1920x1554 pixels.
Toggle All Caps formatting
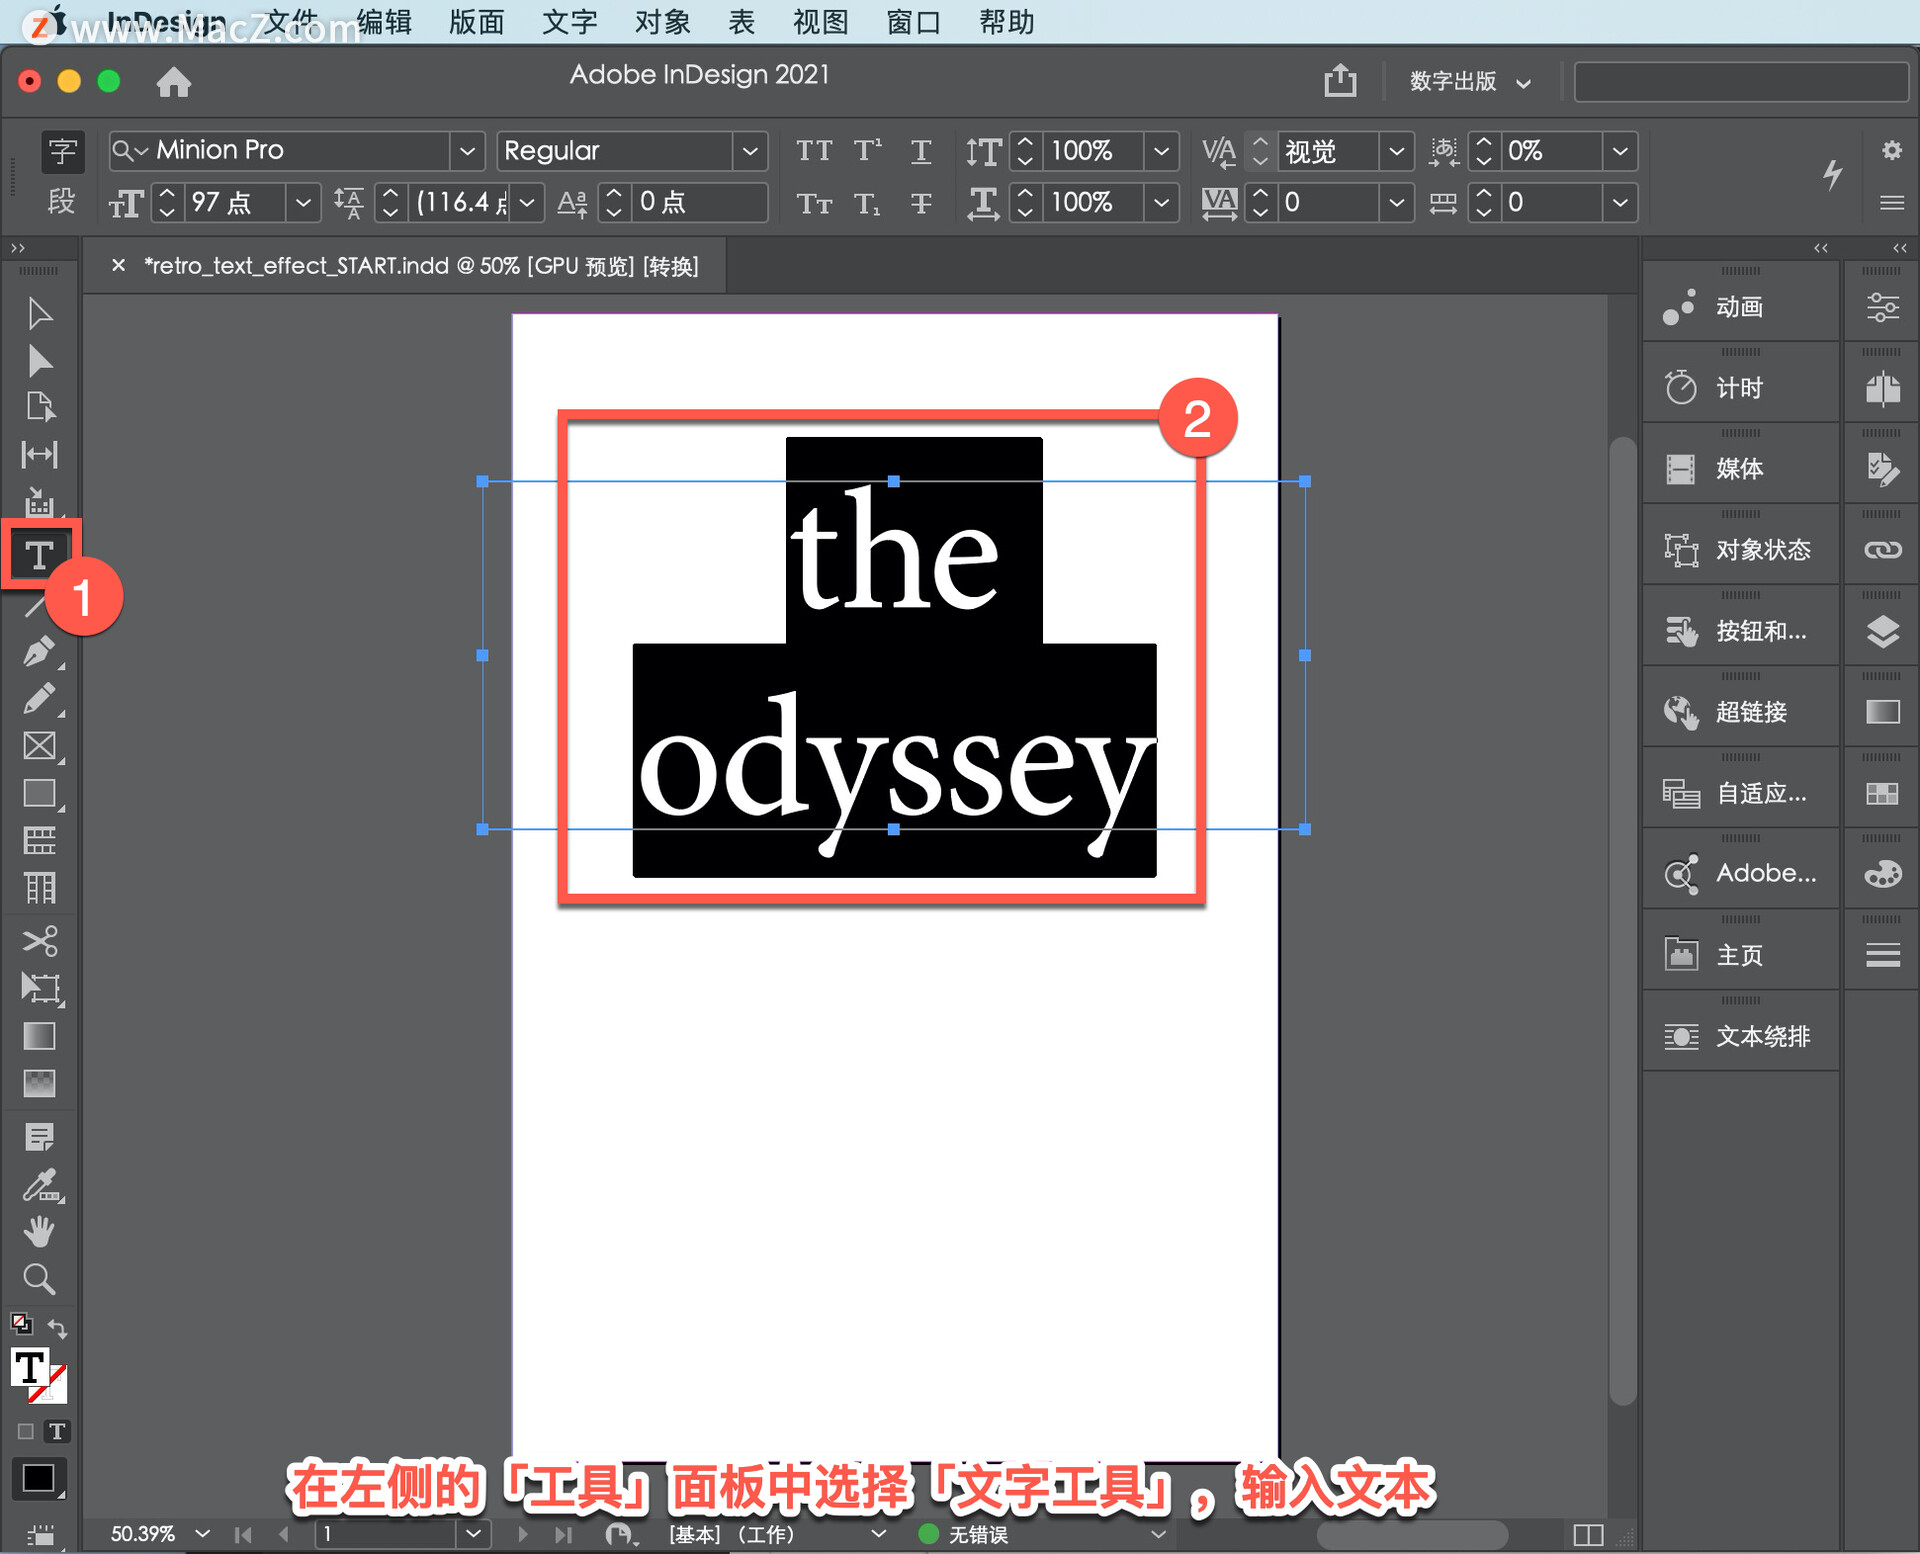point(814,151)
